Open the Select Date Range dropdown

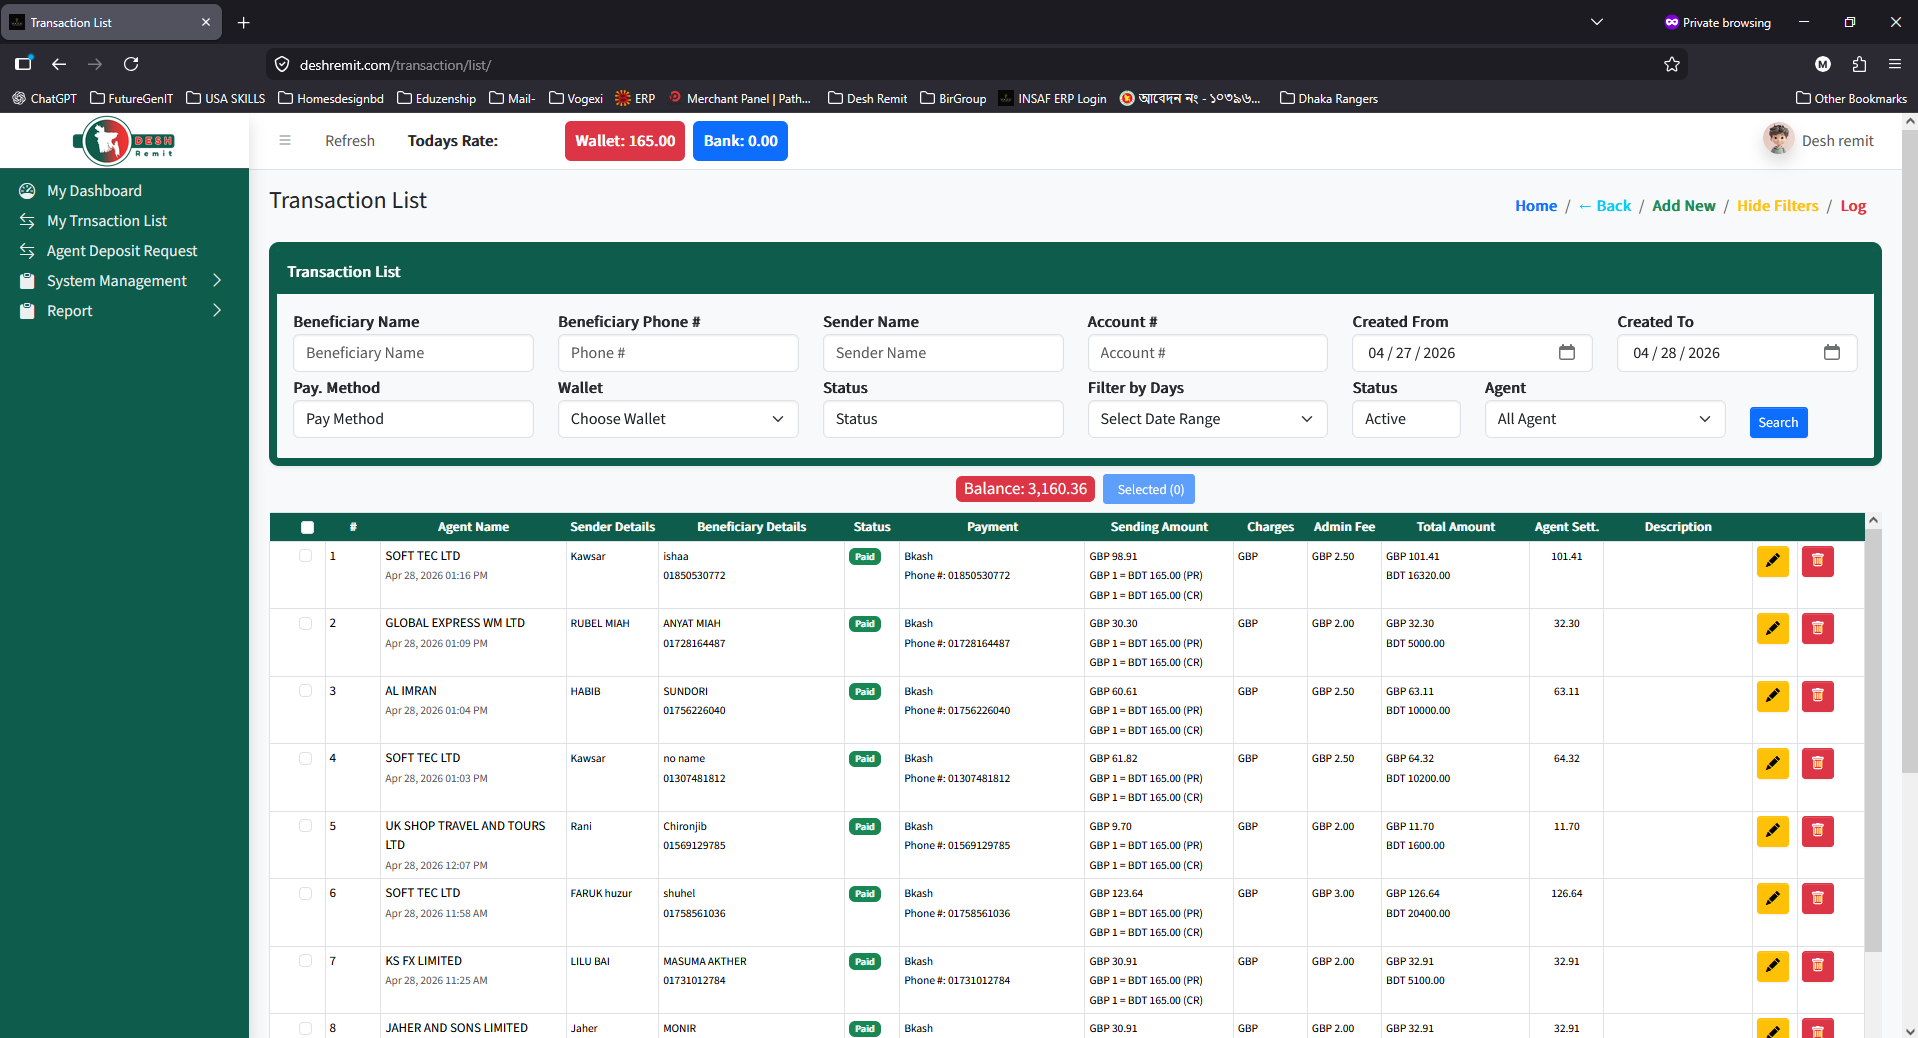point(1207,419)
